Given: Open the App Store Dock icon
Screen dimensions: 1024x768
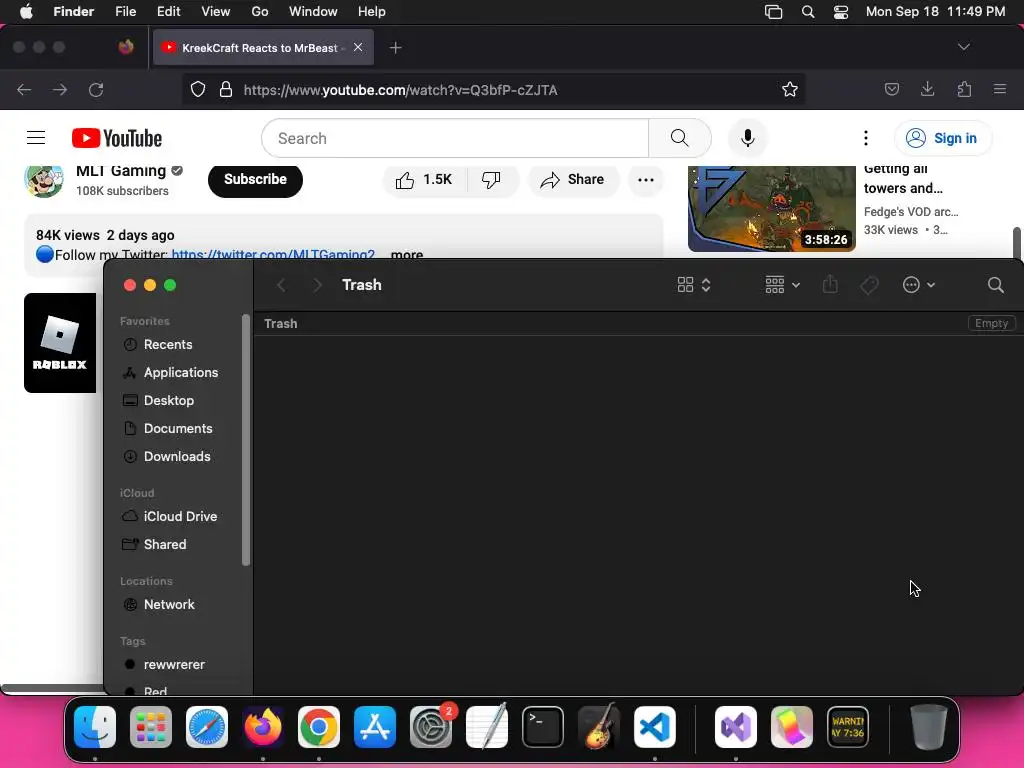Looking at the screenshot, I should [x=375, y=727].
